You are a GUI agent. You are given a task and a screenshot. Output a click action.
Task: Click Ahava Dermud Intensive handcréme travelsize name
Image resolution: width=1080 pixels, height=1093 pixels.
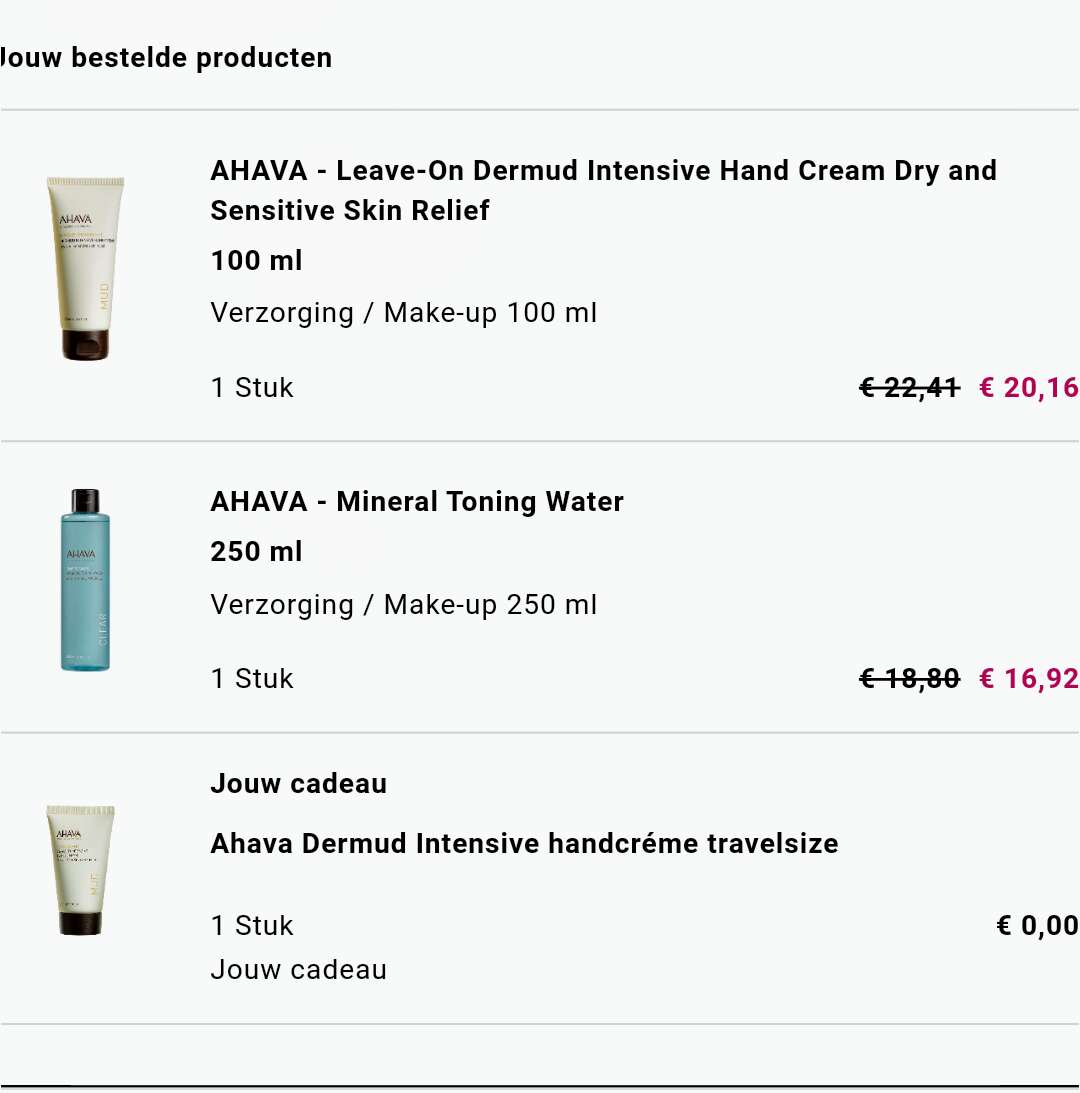click(x=524, y=843)
